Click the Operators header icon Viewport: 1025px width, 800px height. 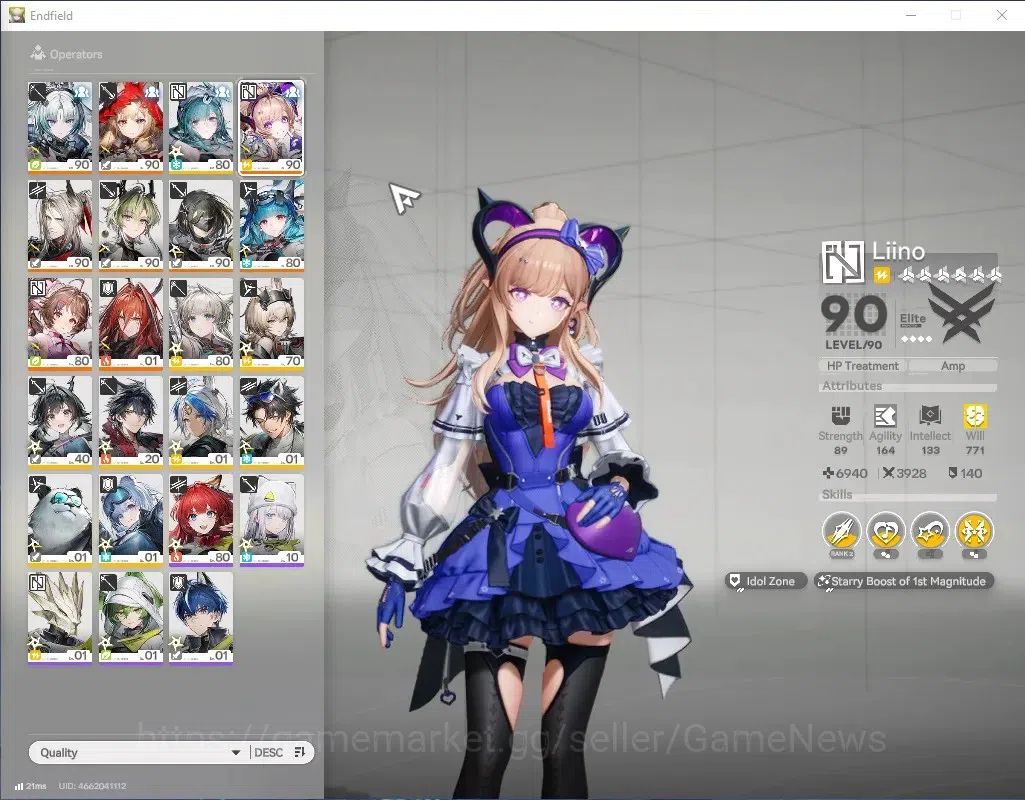tap(37, 53)
